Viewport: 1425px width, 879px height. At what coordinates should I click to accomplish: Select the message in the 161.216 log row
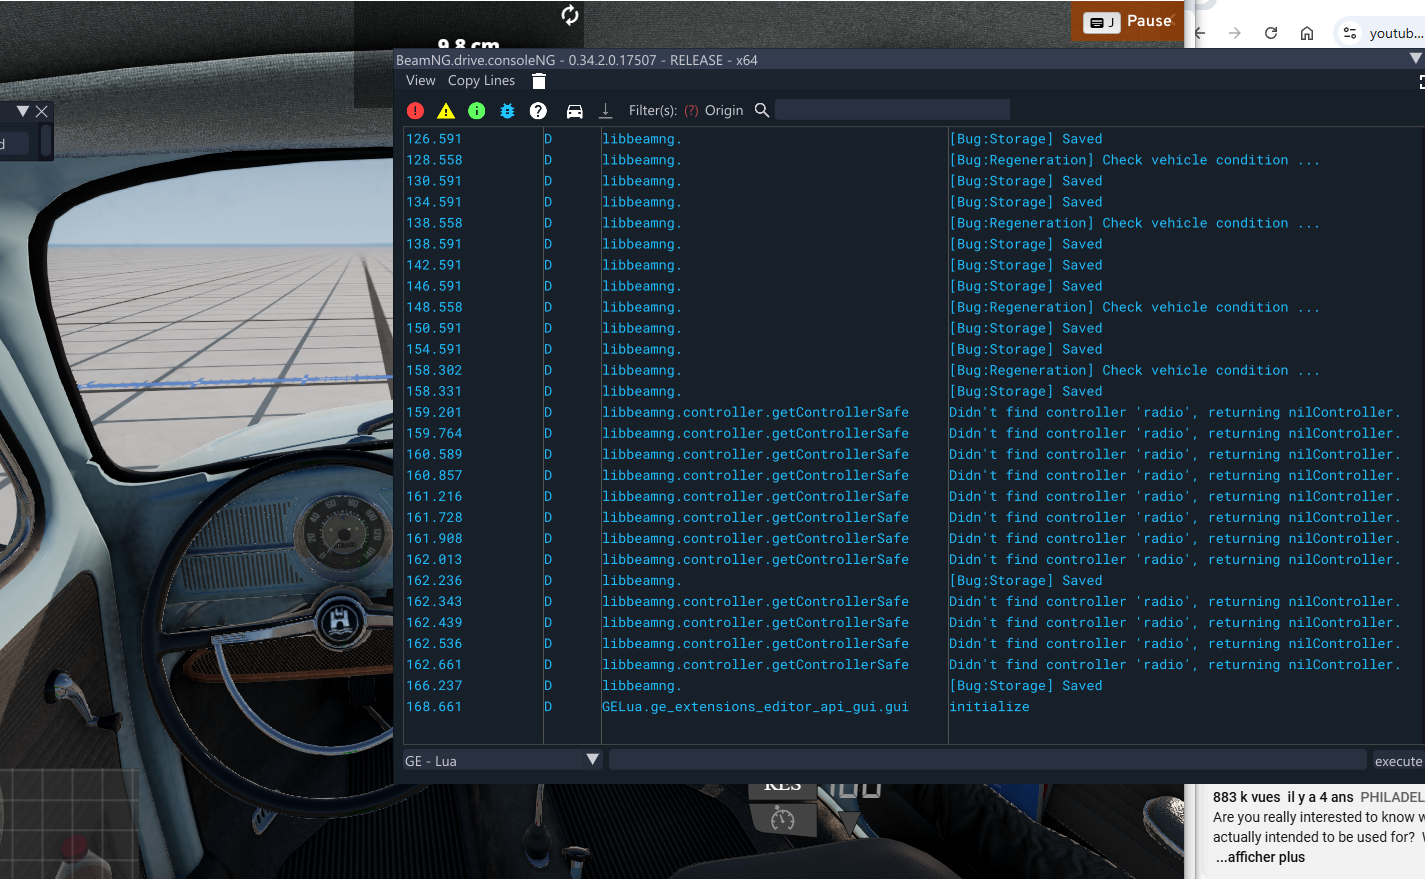pyautogui.click(x=1174, y=496)
